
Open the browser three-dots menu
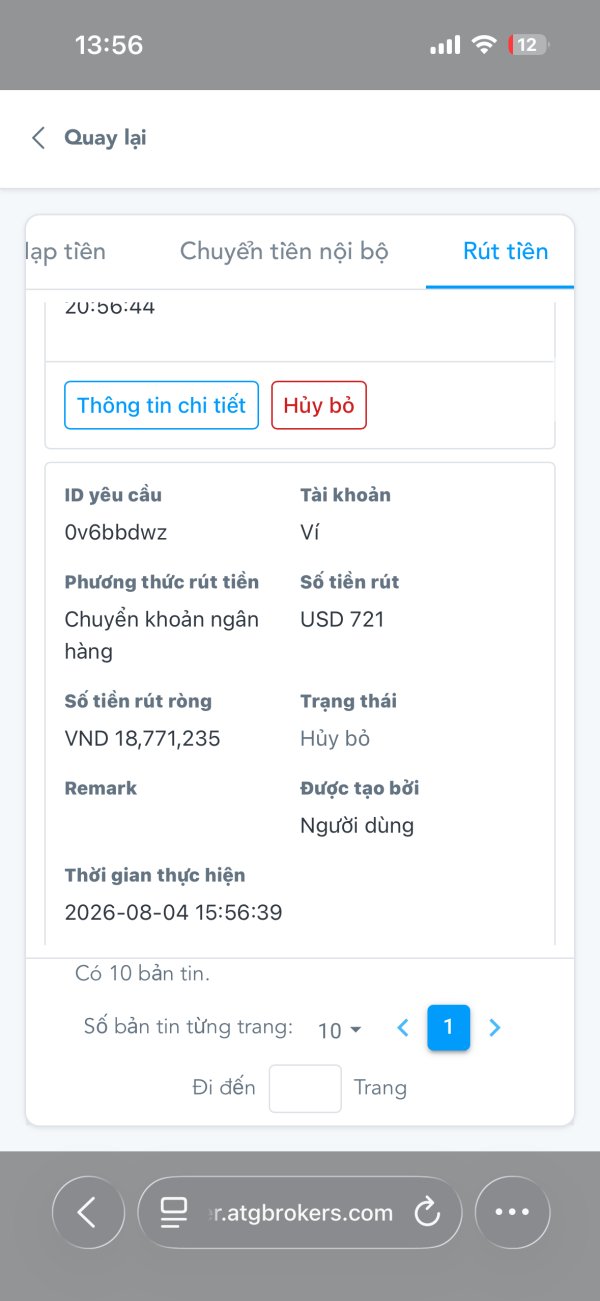512,1213
